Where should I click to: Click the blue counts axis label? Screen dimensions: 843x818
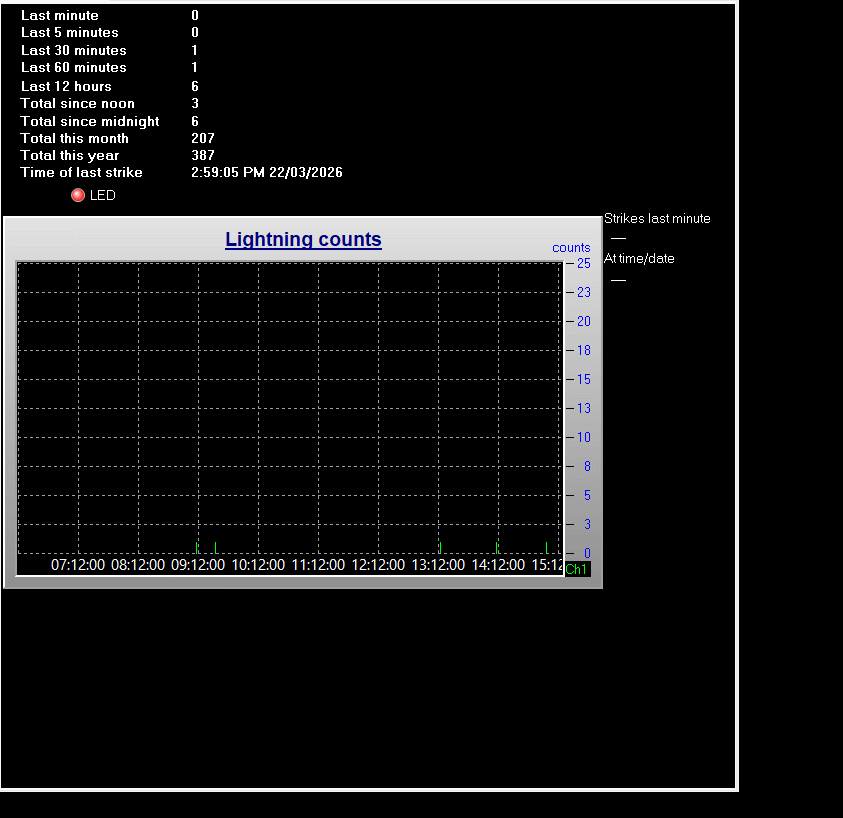[x=571, y=248]
